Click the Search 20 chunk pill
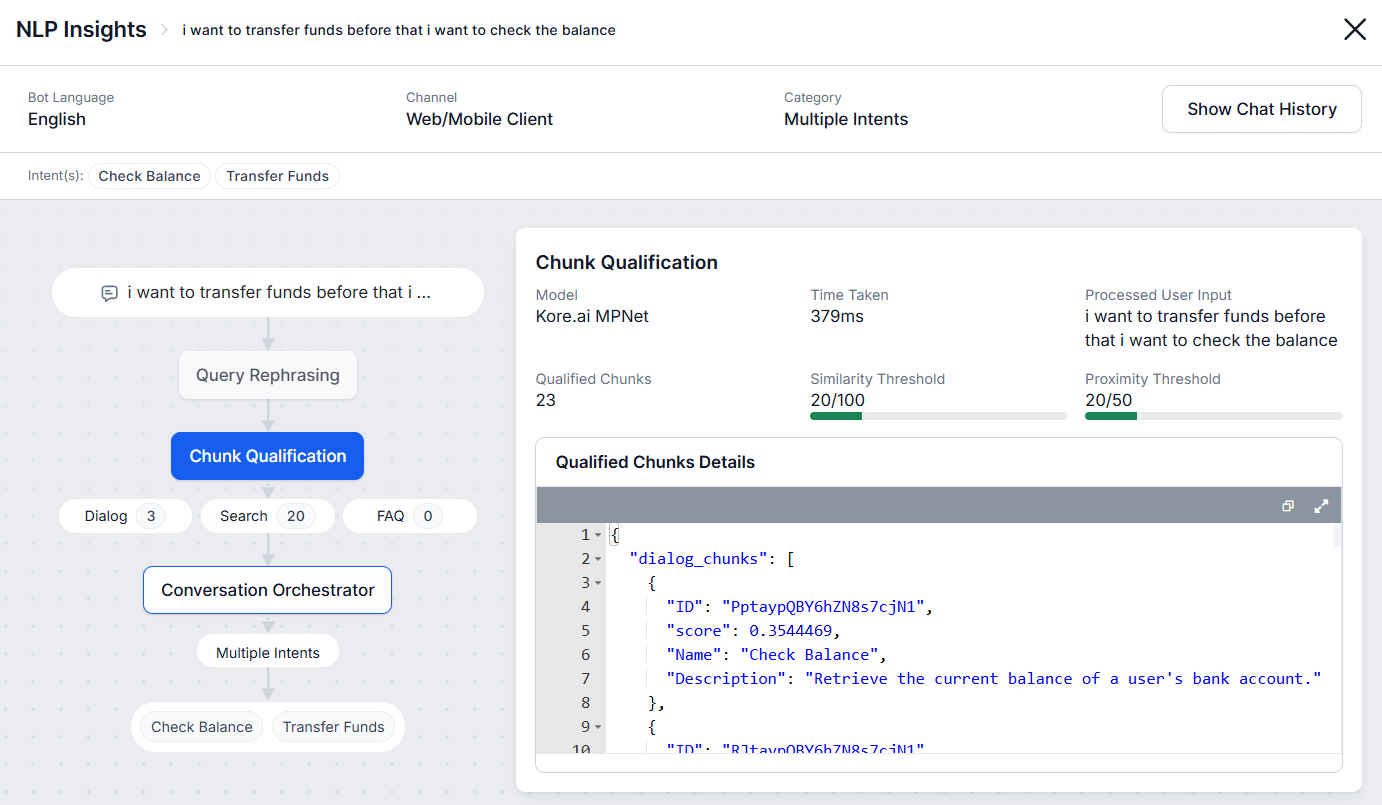 pos(268,516)
